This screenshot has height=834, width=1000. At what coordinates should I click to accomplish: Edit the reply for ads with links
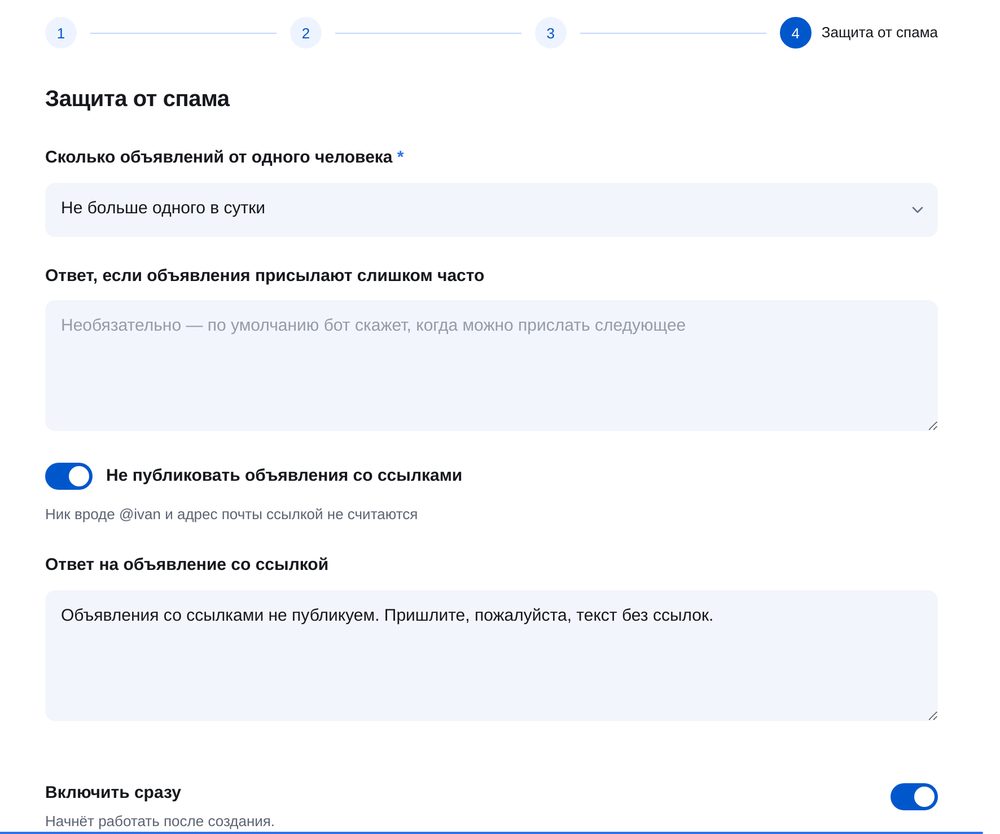[491, 655]
